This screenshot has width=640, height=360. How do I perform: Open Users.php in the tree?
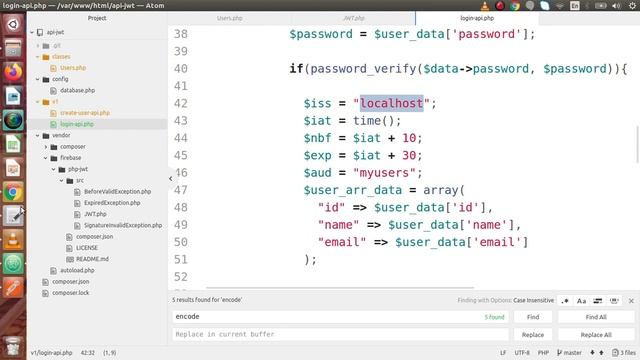tap(73, 68)
